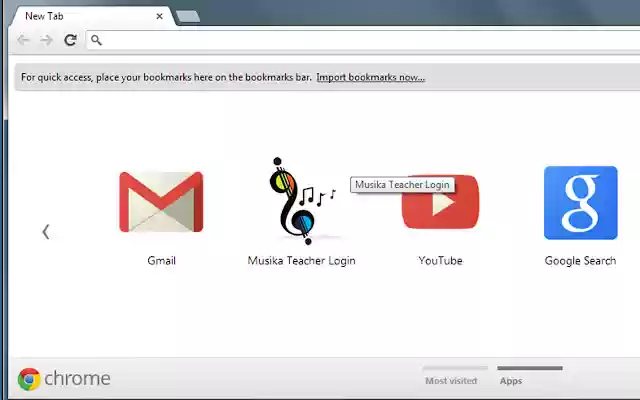Click the Chrome logo at the bottom left
640x400 pixels.
click(64, 379)
